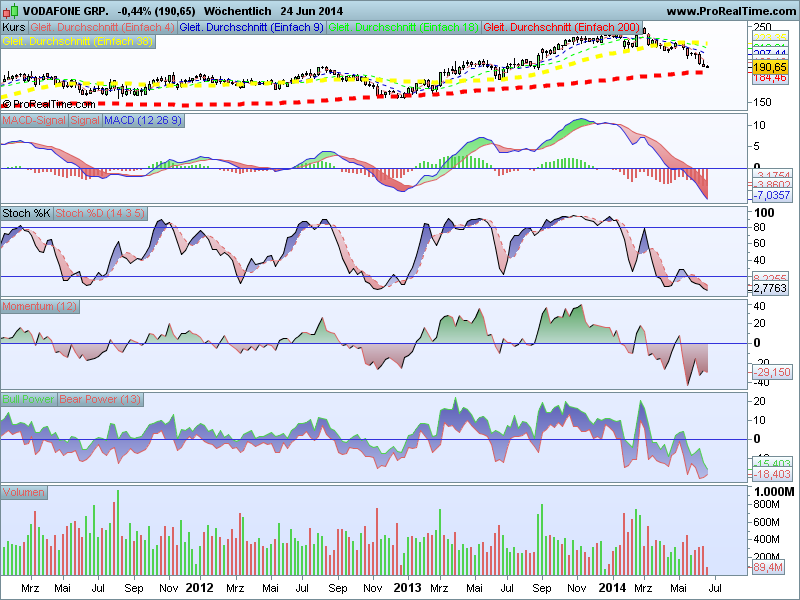Click the blue 207,44 moving average tag

point(770,53)
